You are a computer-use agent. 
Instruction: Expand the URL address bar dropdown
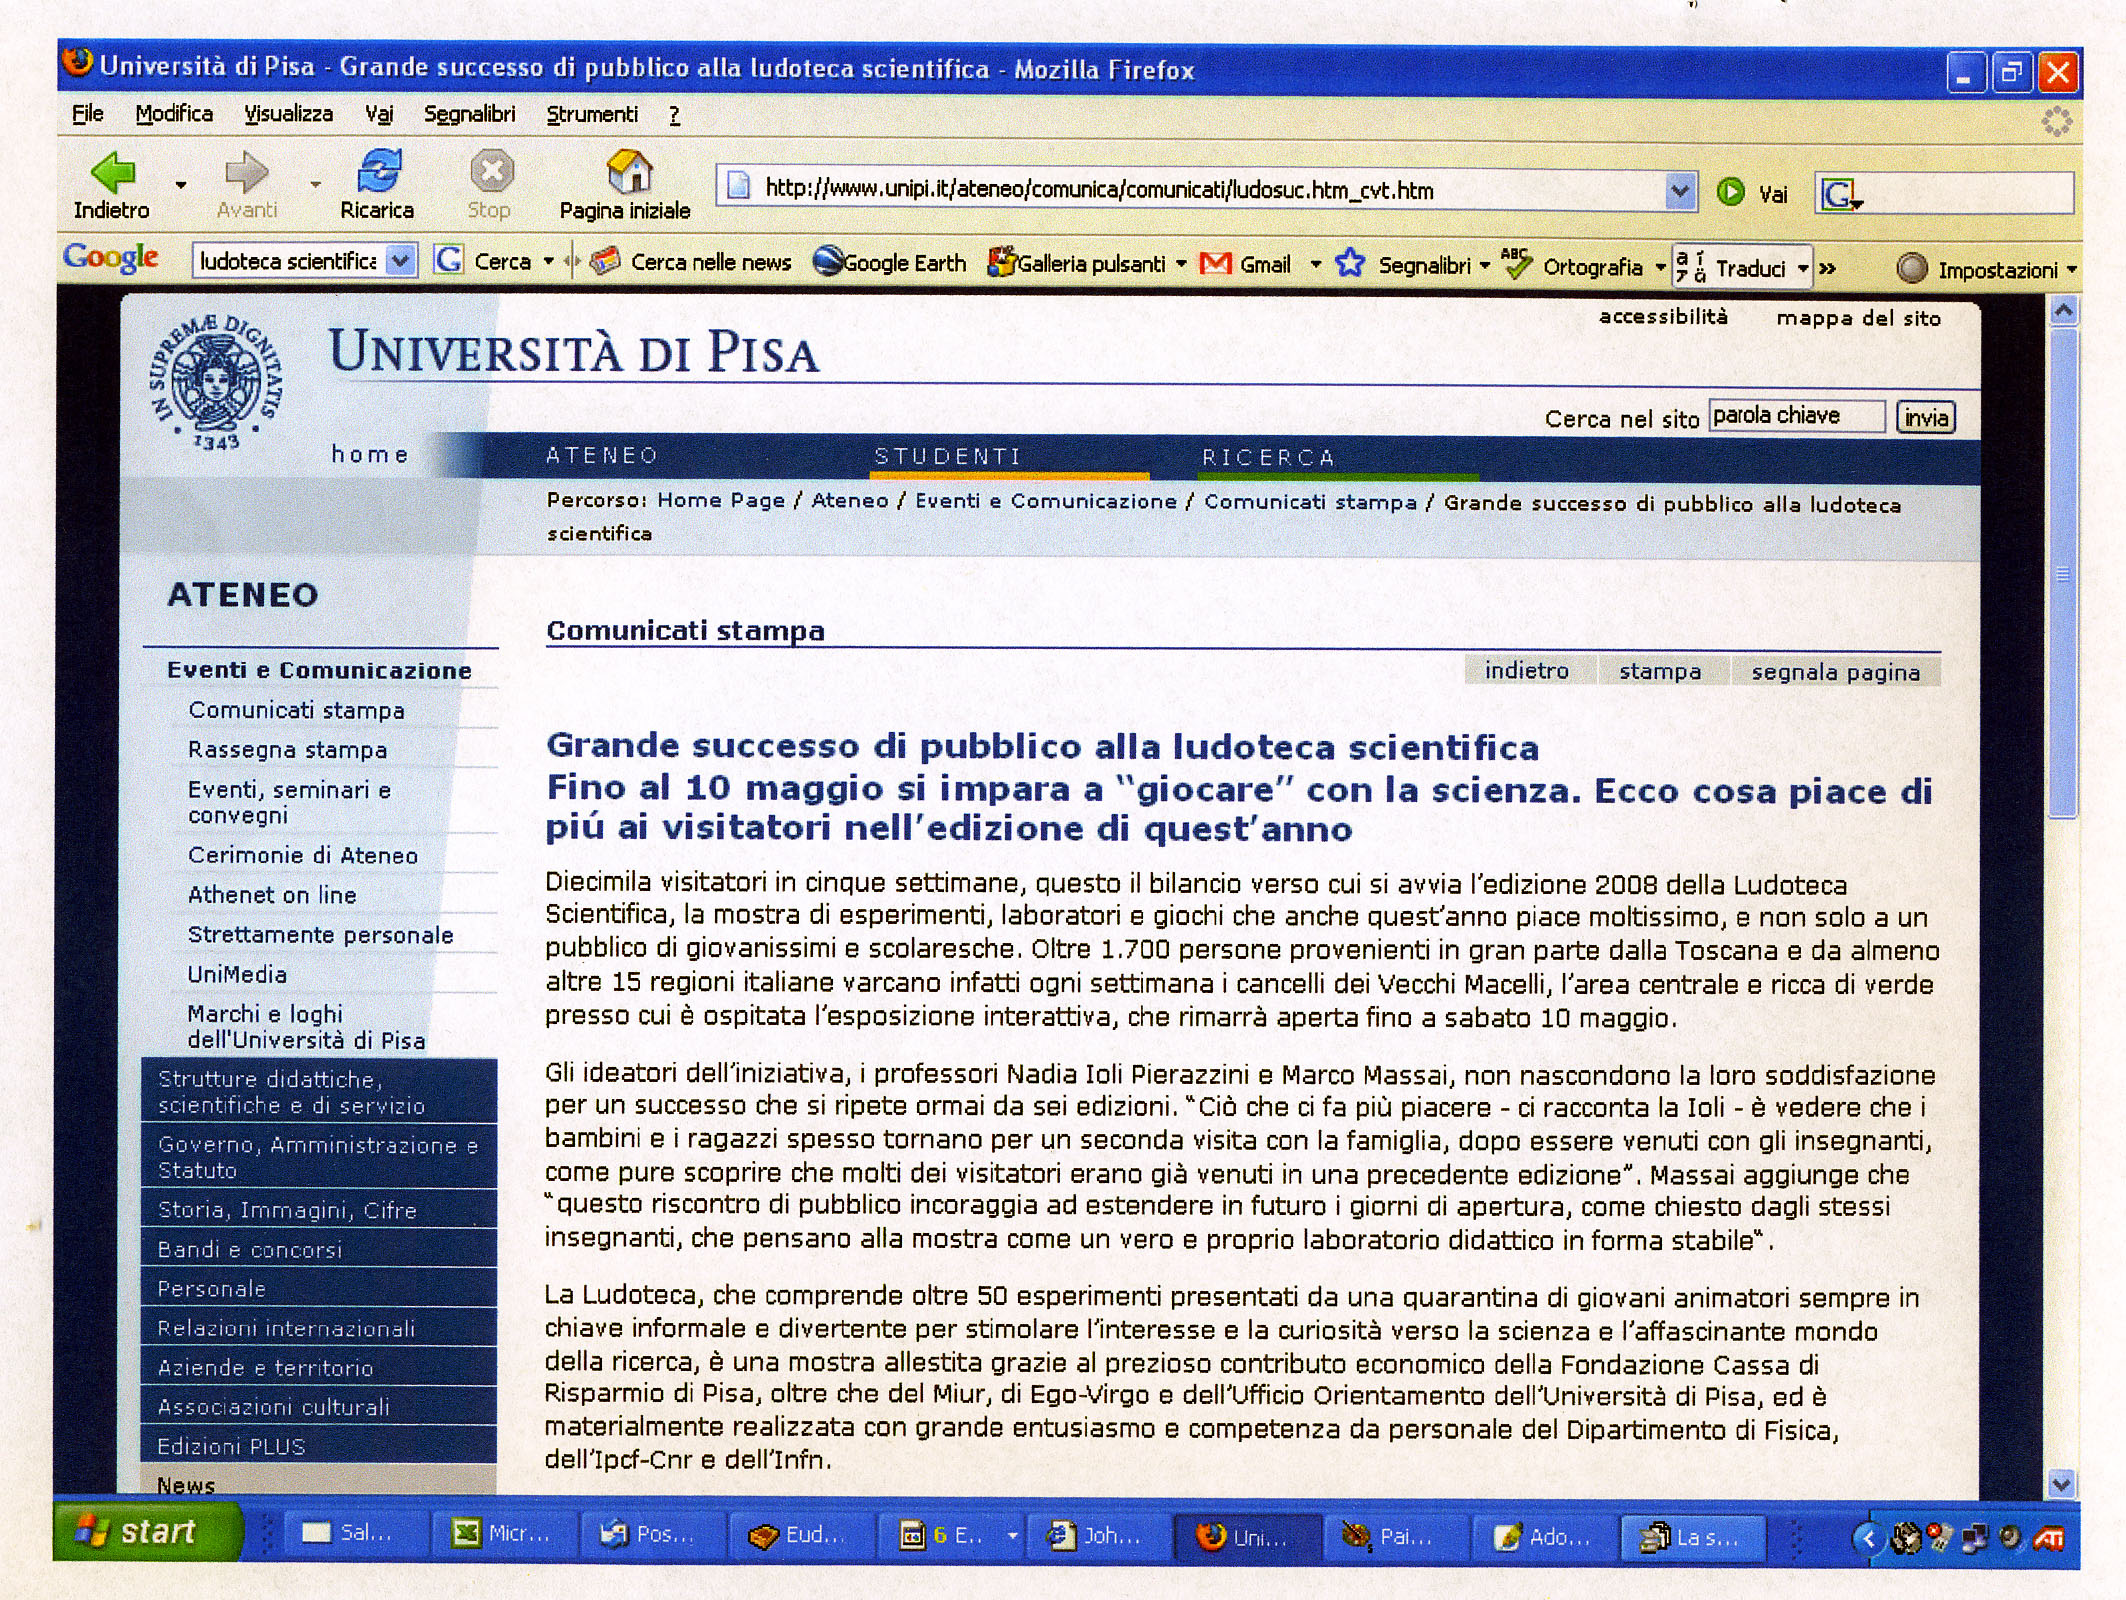(x=1680, y=190)
